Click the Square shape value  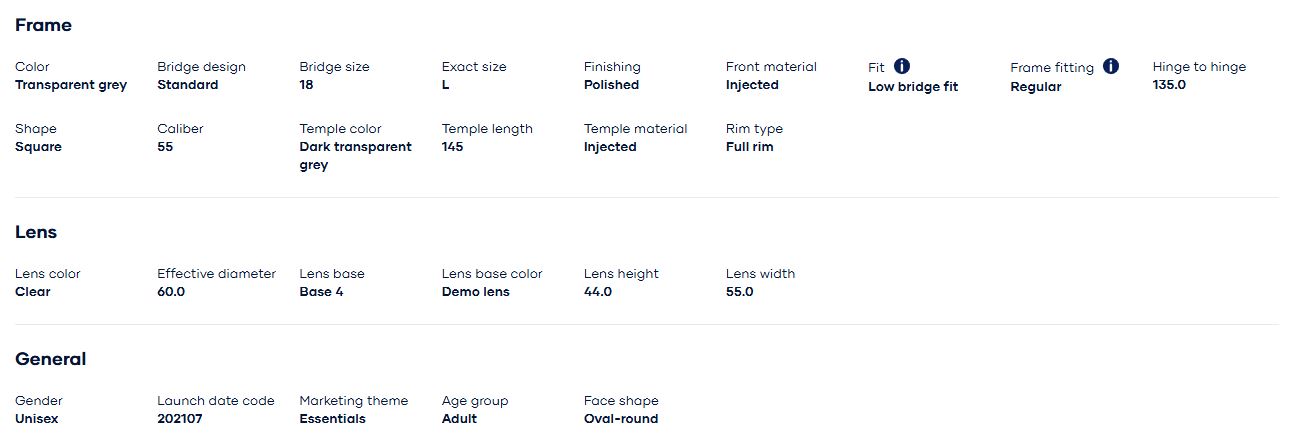[38, 147]
